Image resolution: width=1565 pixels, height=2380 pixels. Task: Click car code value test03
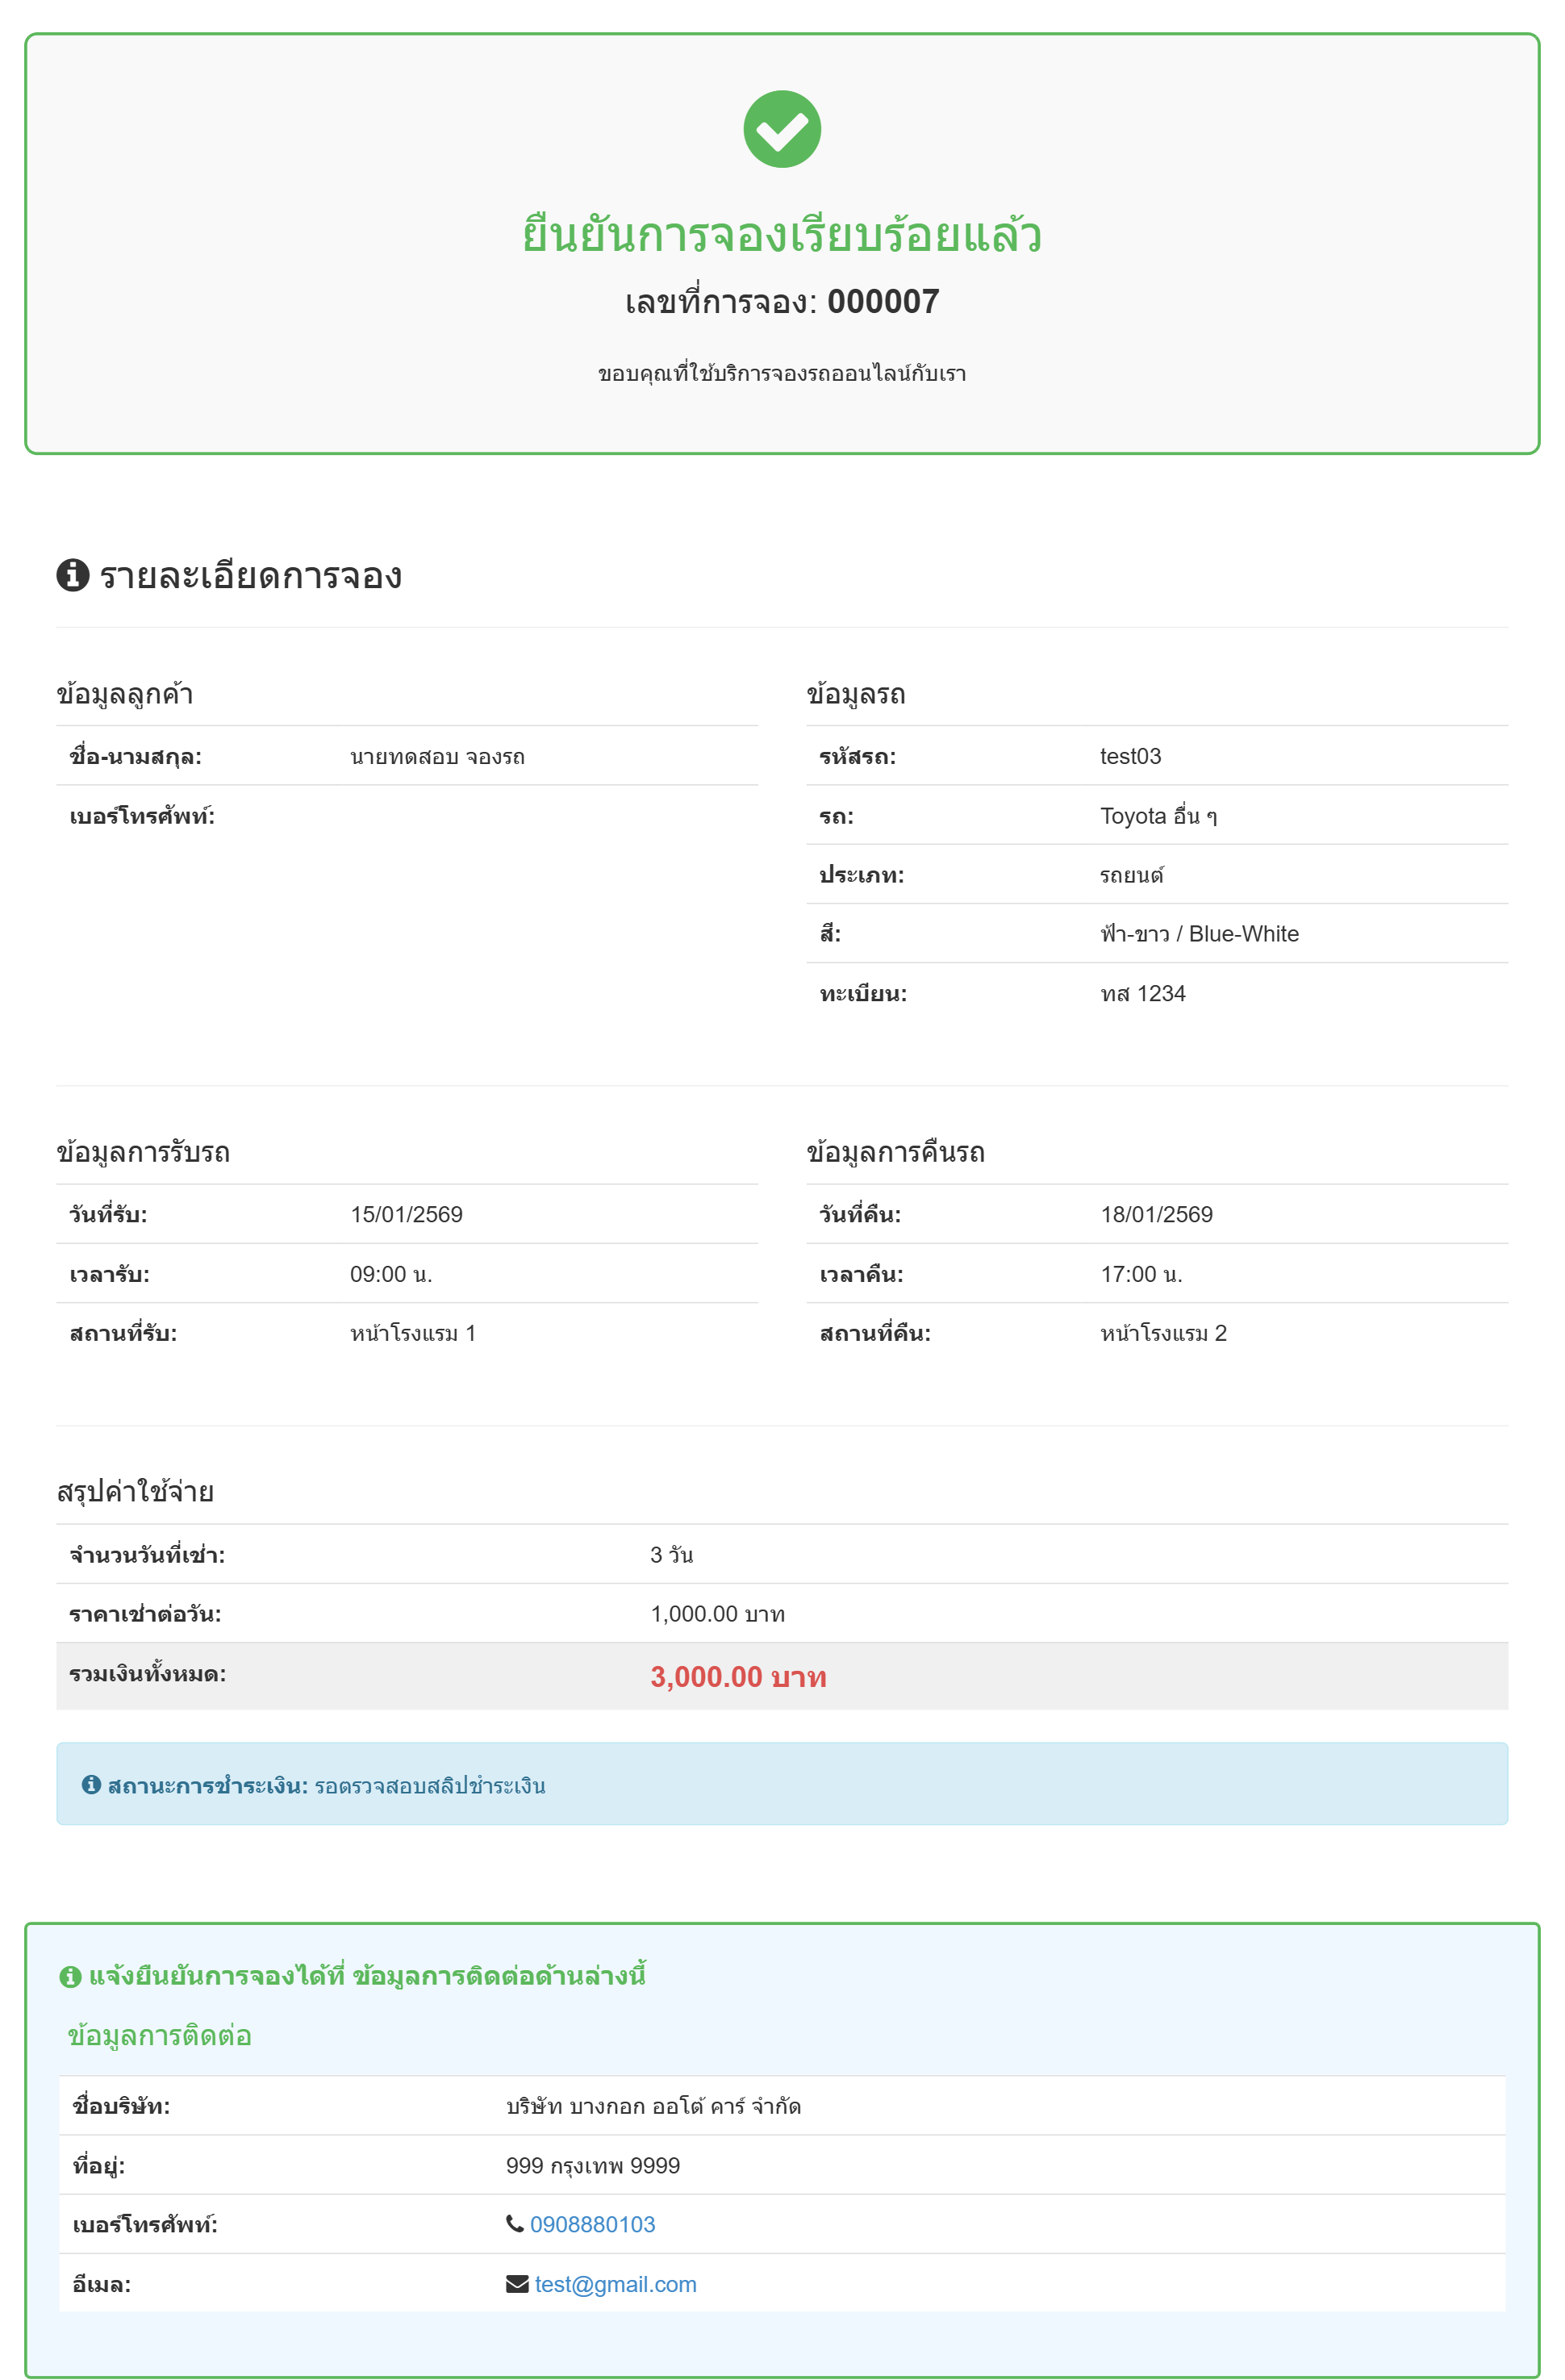[x=1130, y=756]
